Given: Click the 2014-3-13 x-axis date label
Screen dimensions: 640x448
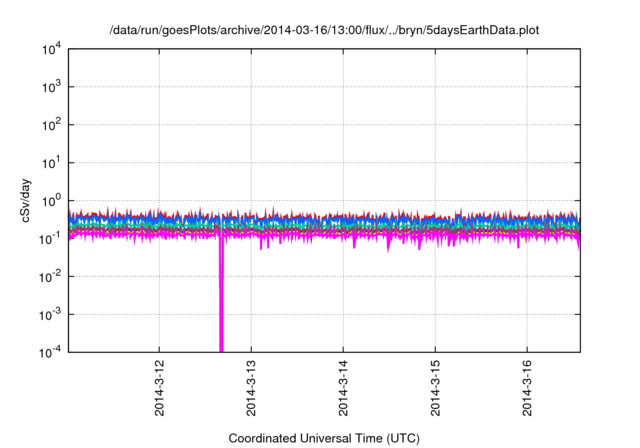Looking at the screenshot, I should click(x=251, y=388).
